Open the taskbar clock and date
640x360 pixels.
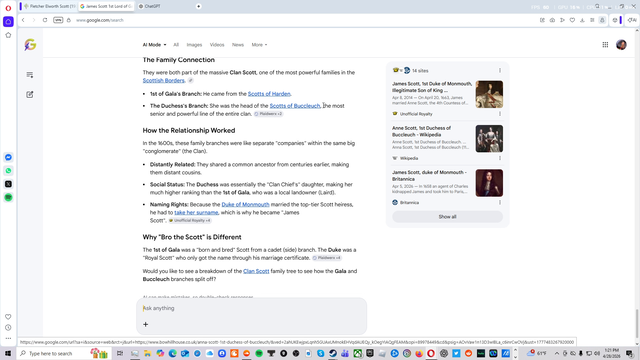coord(611,353)
